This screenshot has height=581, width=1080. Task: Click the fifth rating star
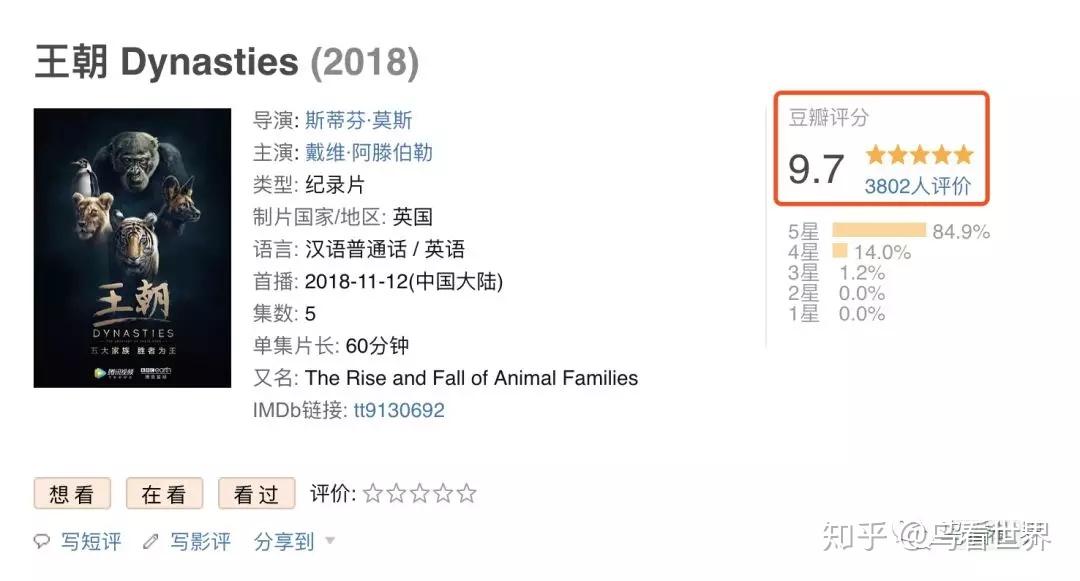(x=466, y=493)
